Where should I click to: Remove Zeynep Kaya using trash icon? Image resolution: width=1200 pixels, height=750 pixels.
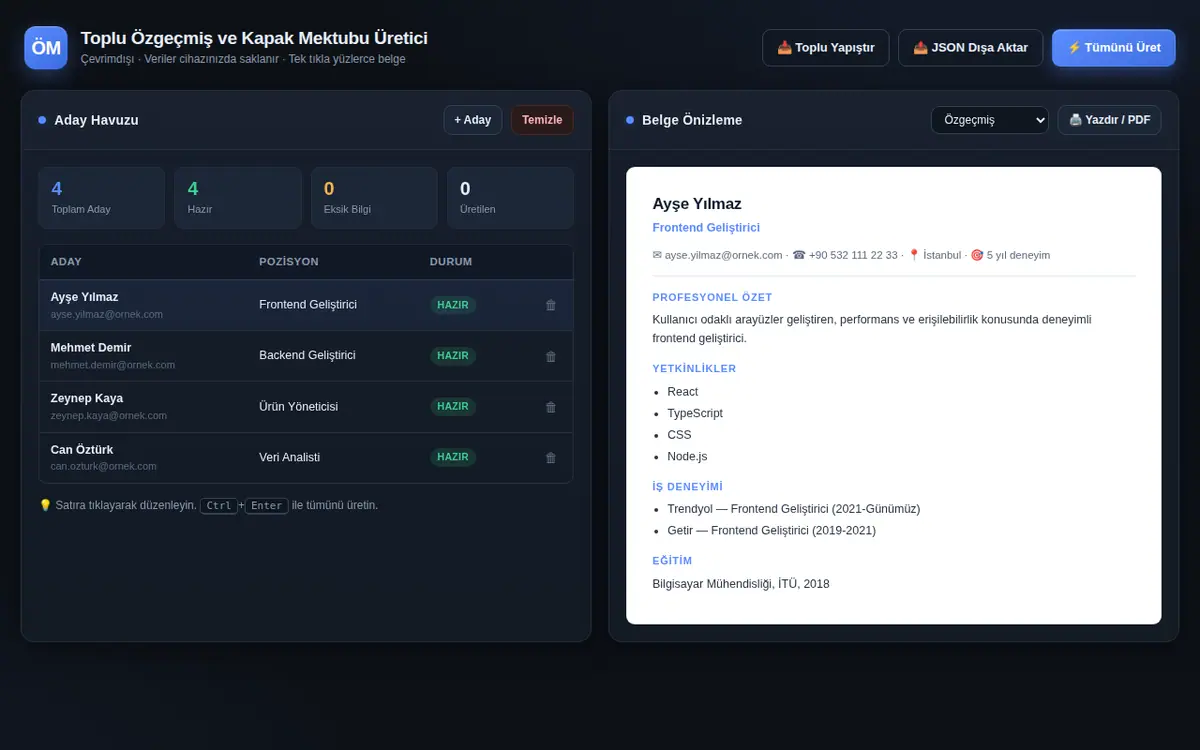pos(551,407)
